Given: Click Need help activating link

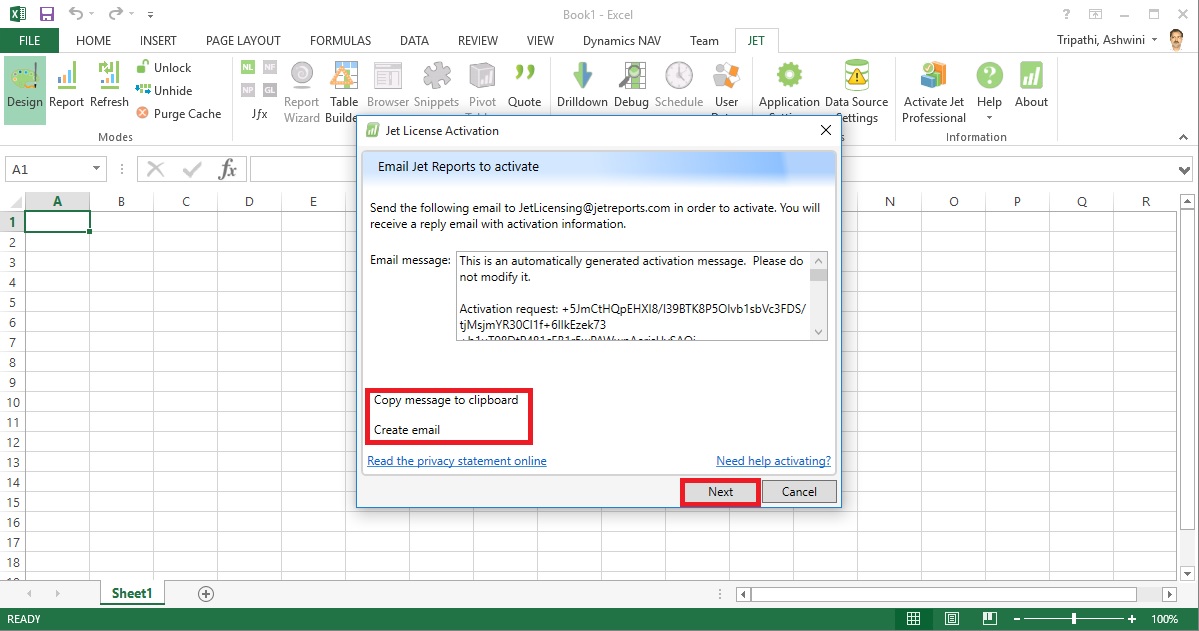Looking at the screenshot, I should [x=773, y=461].
